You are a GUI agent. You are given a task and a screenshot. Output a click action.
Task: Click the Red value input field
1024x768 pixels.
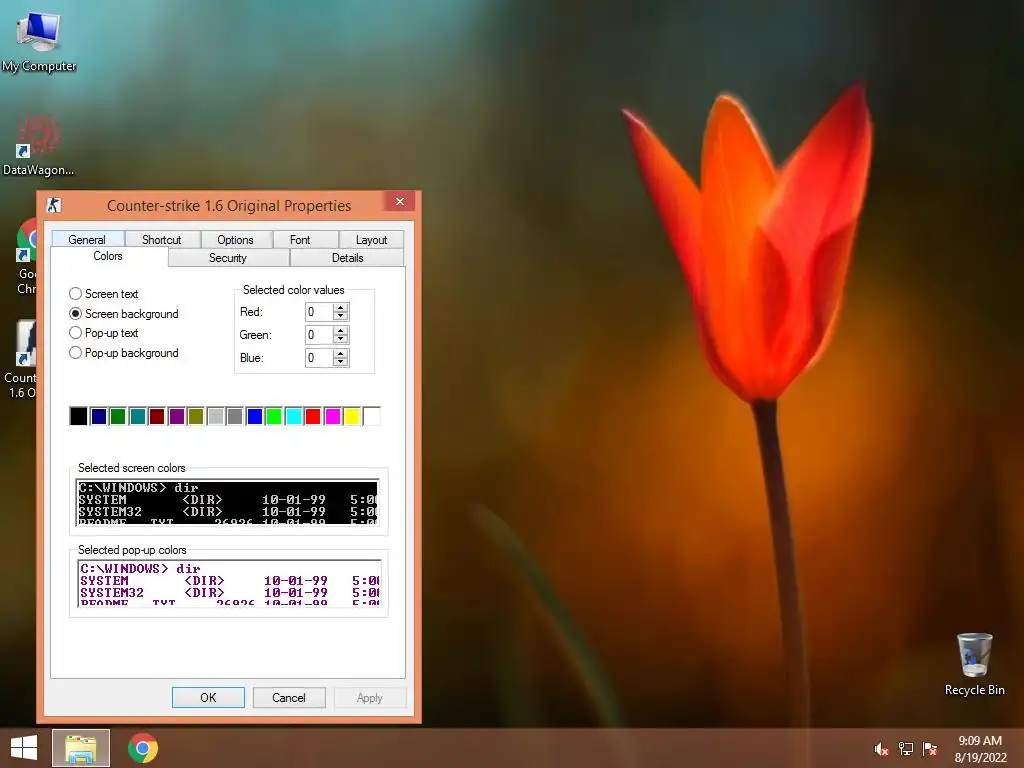(319, 312)
